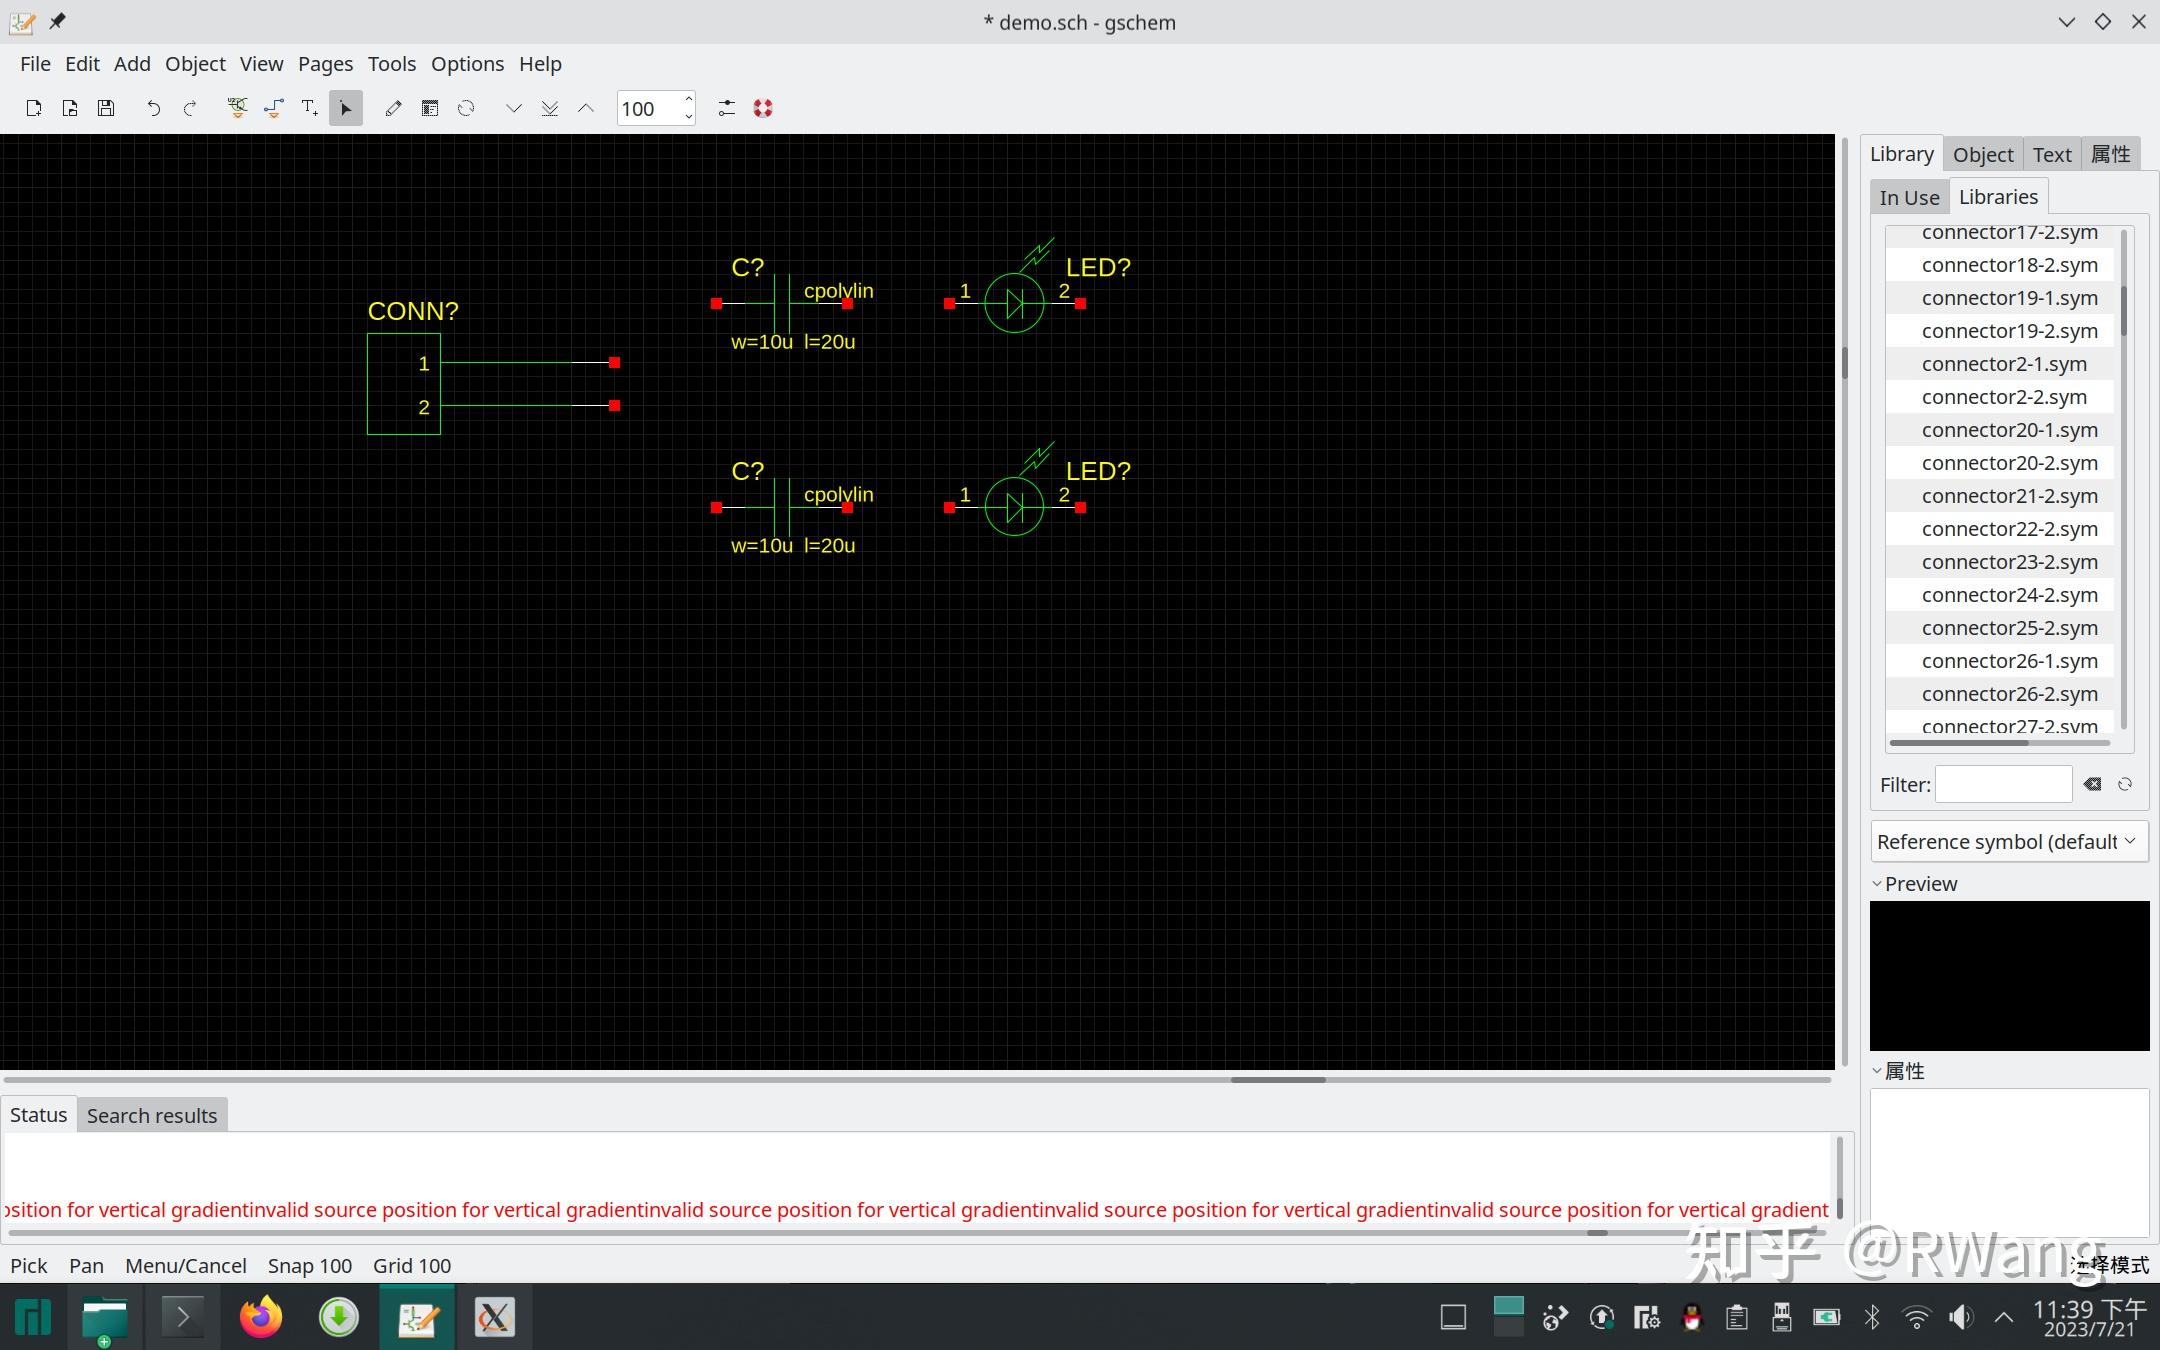Screen dimensions: 2160x1350
Task: Select the add net wire tool
Action: point(273,108)
